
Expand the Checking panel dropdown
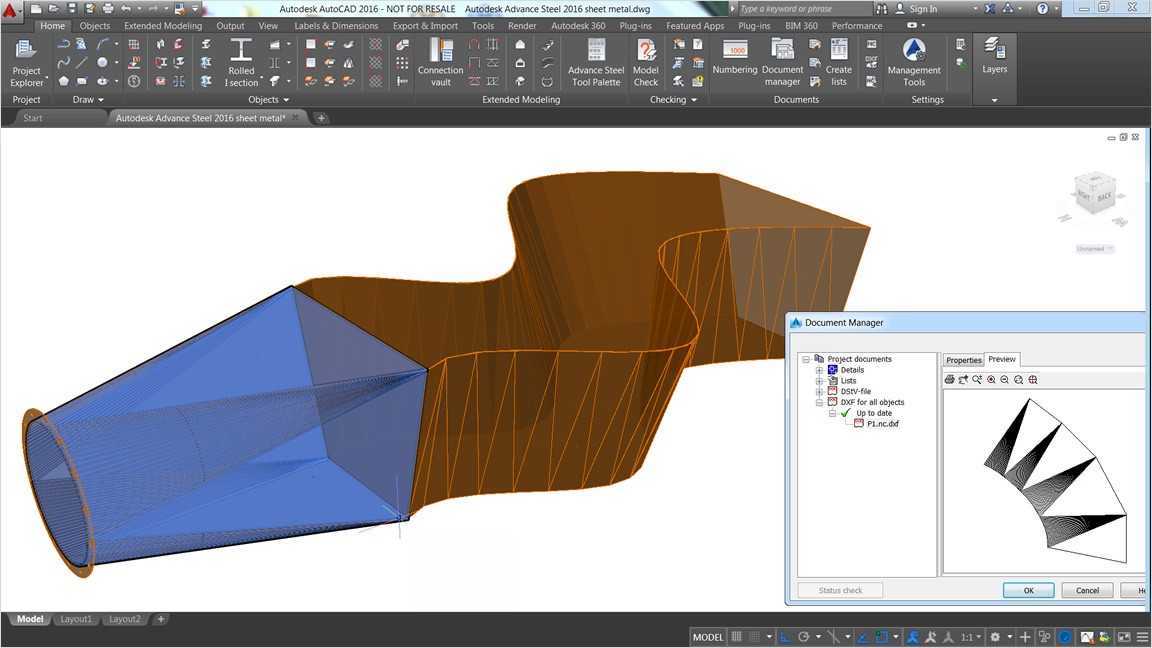673,100
